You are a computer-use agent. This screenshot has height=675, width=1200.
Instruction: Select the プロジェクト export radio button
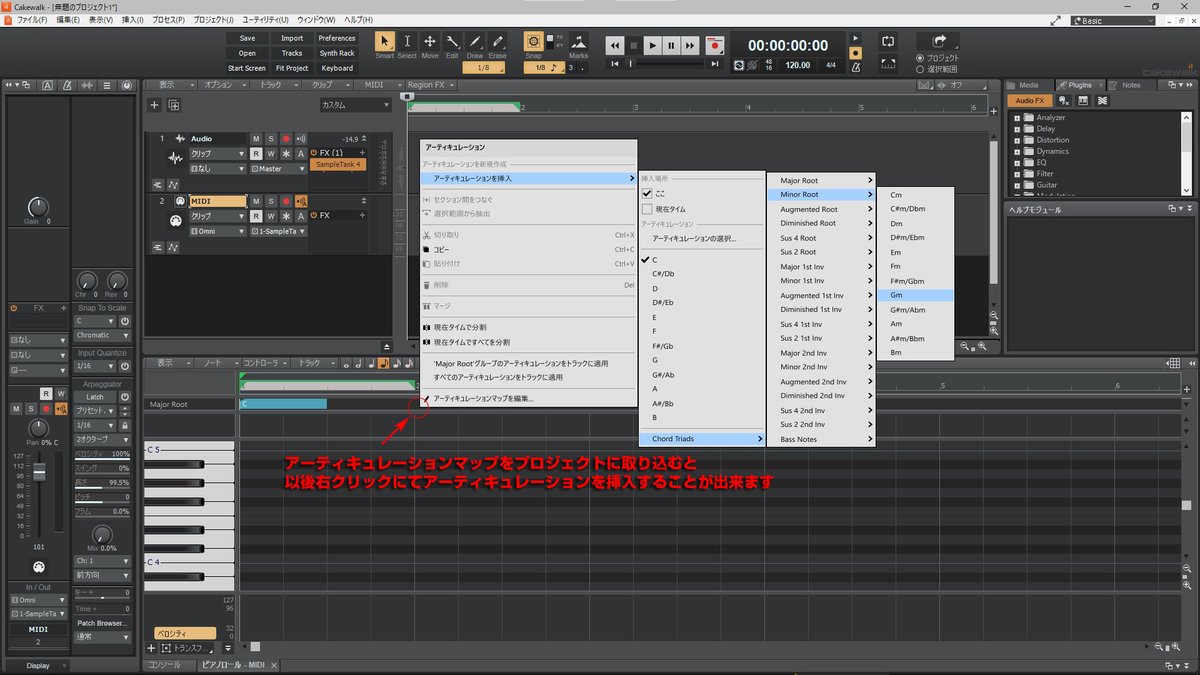(x=920, y=57)
